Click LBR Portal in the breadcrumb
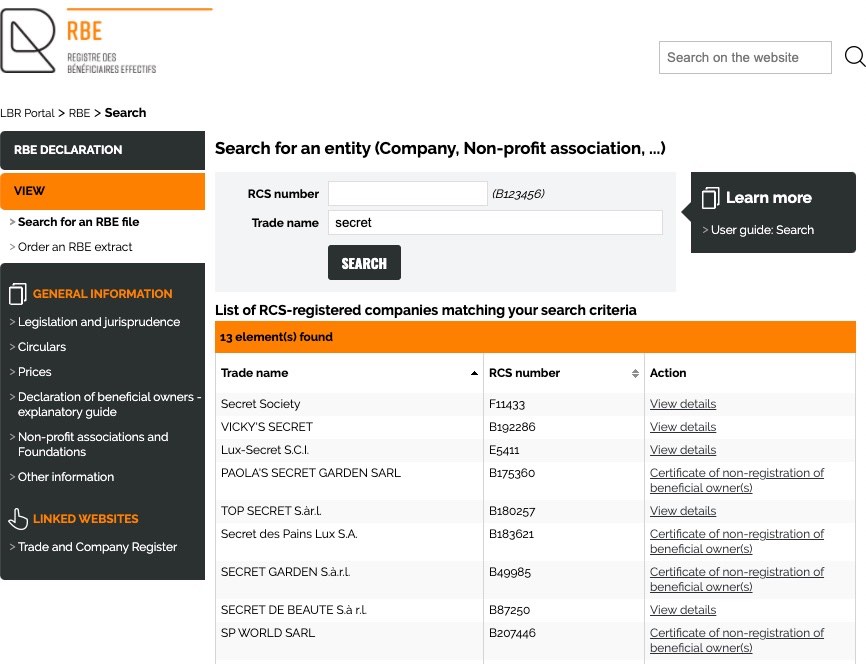 point(27,113)
